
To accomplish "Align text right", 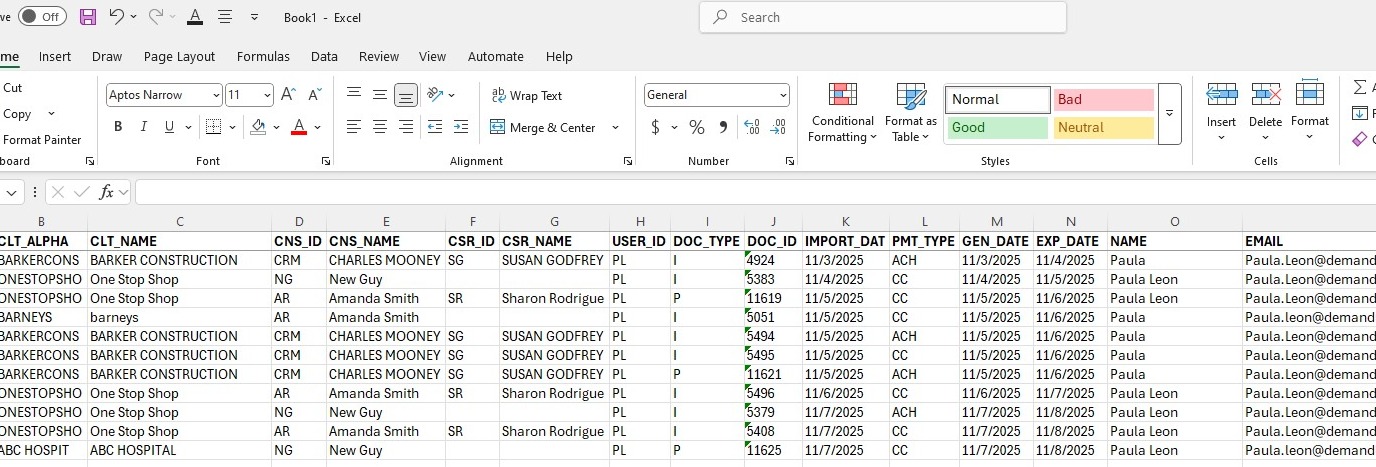I will pos(406,127).
